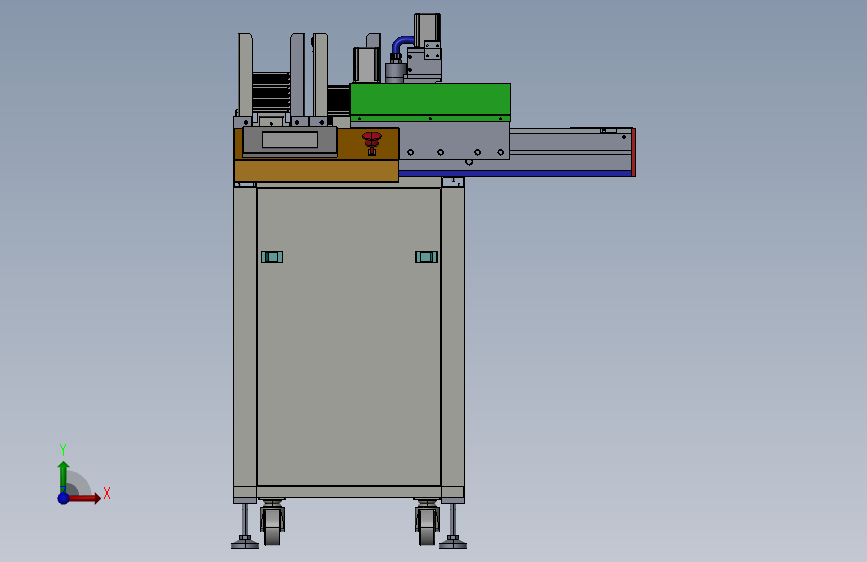Select the left teal door handle

[x=272, y=257]
